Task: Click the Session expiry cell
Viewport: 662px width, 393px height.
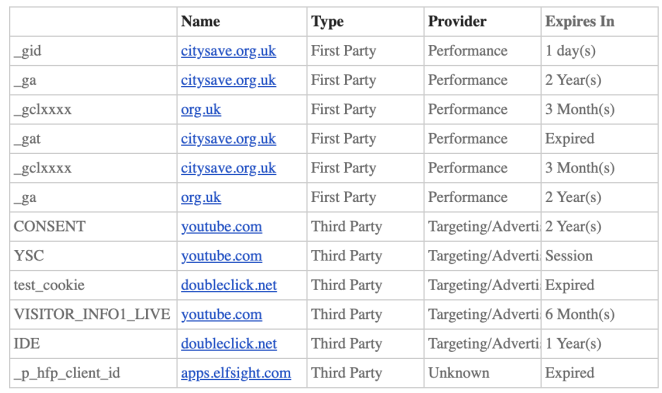Action: point(600,256)
